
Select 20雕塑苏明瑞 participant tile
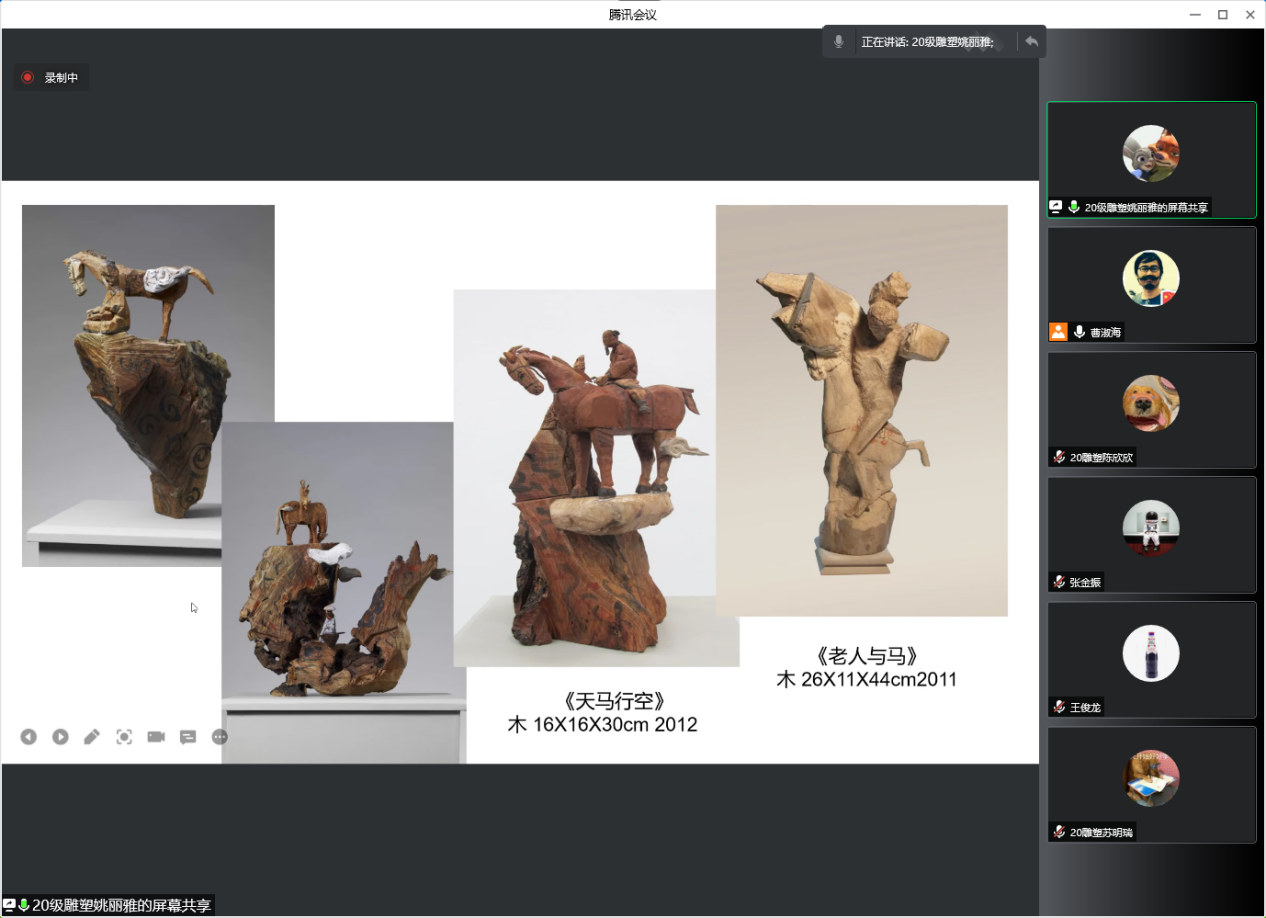pyautogui.click(x=1151, y=784)
